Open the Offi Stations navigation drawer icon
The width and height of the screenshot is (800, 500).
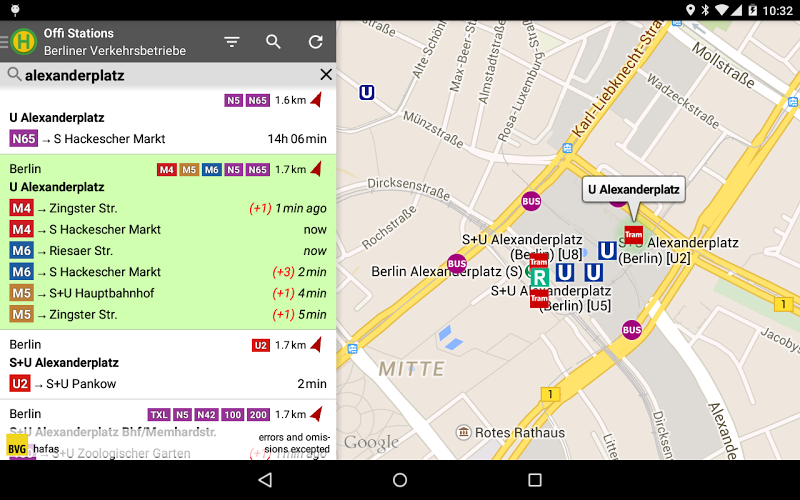tap(20, 42)
